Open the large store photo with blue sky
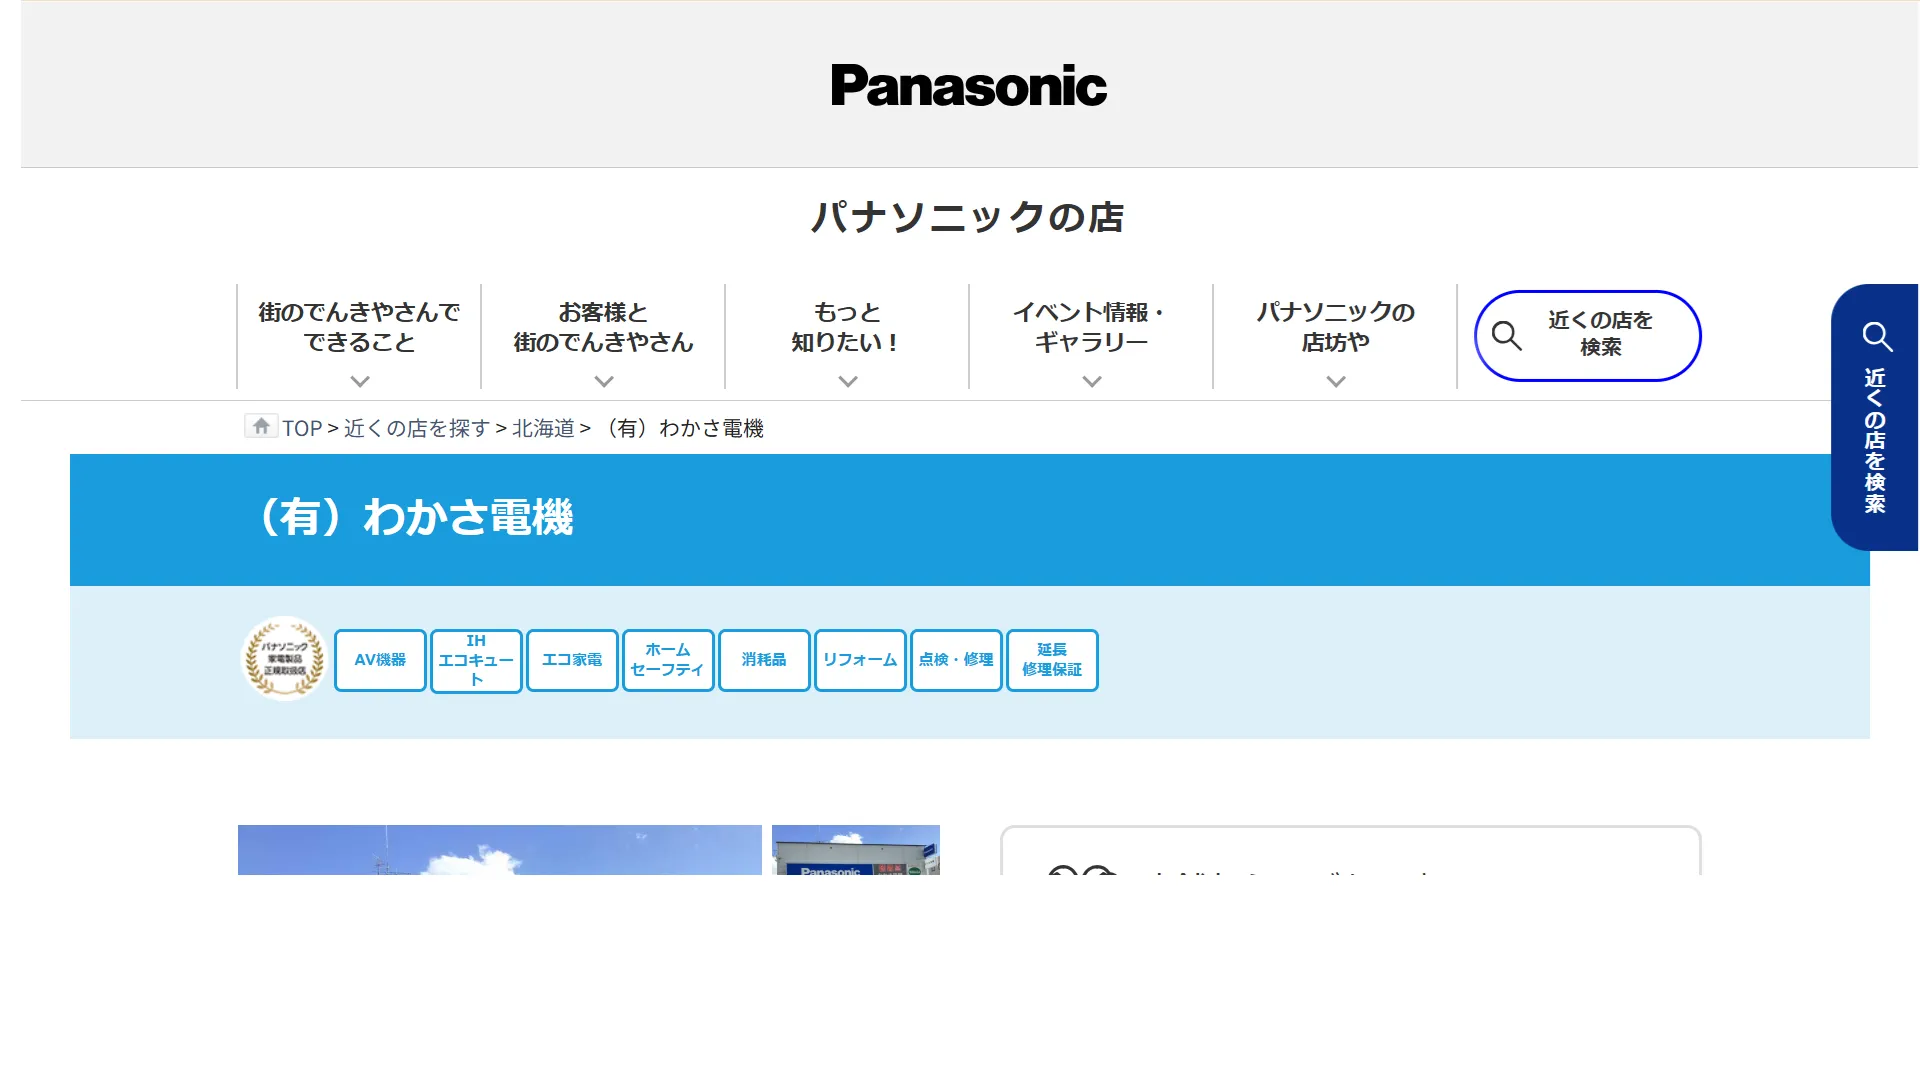 point(500,850)
